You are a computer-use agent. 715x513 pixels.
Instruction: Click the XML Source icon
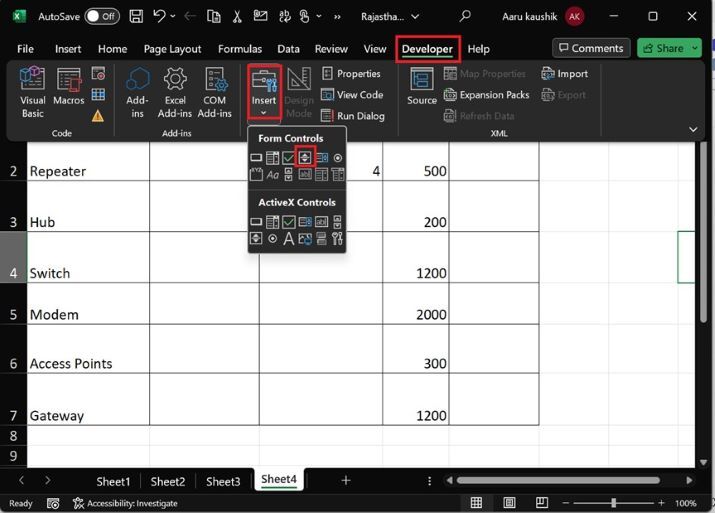[x=421, y=87]
